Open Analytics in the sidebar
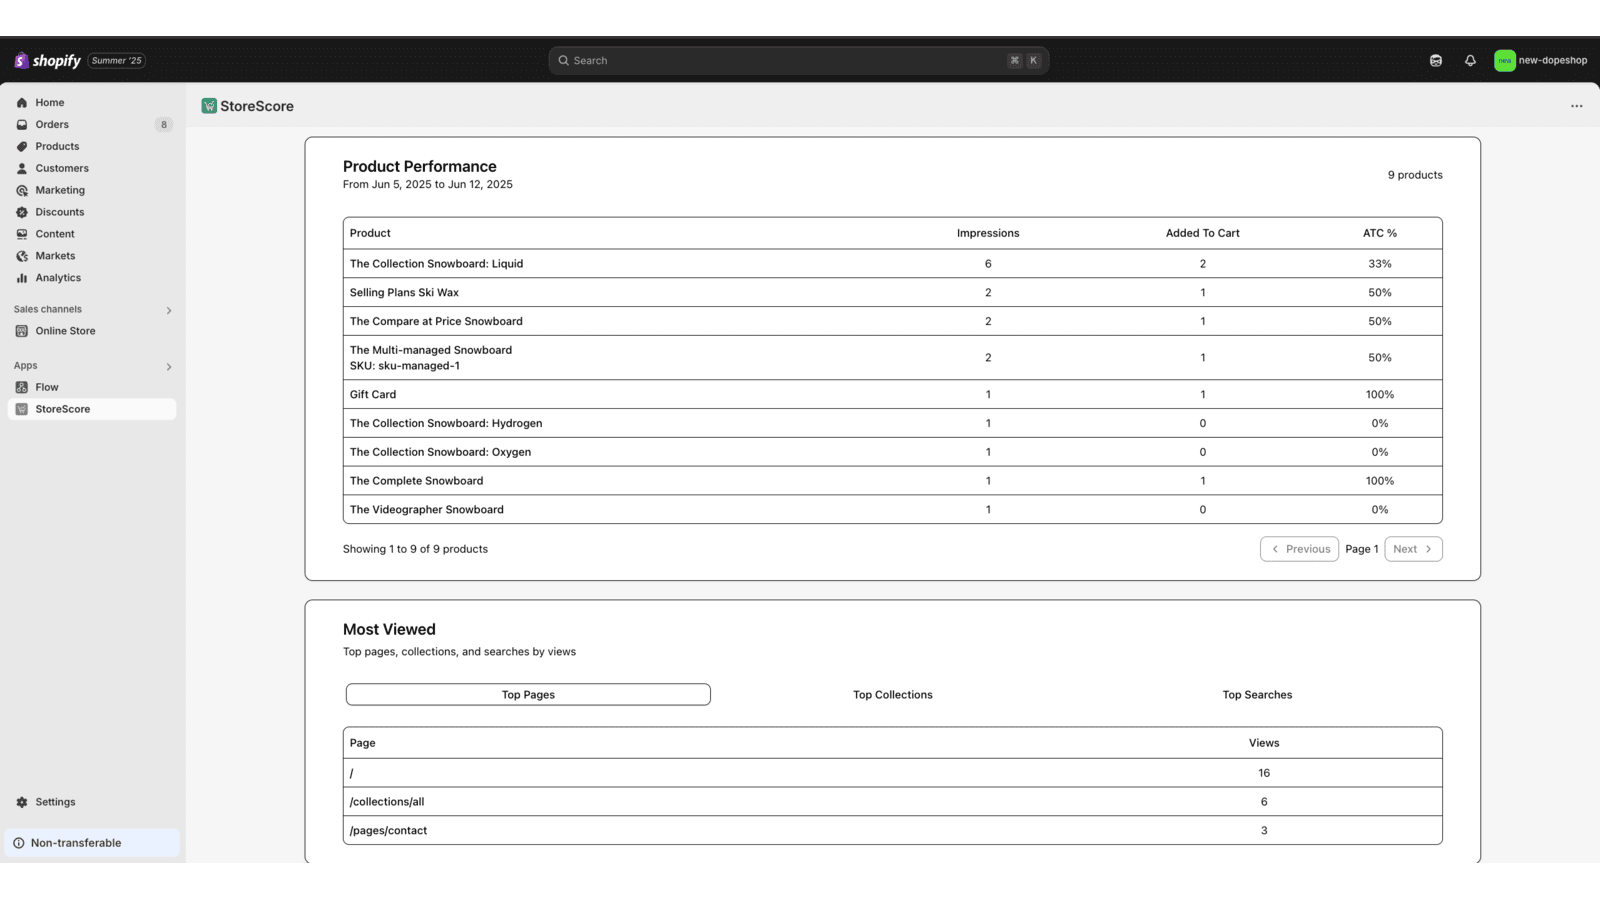This screenshot has height=900, width=1600. 92,278
